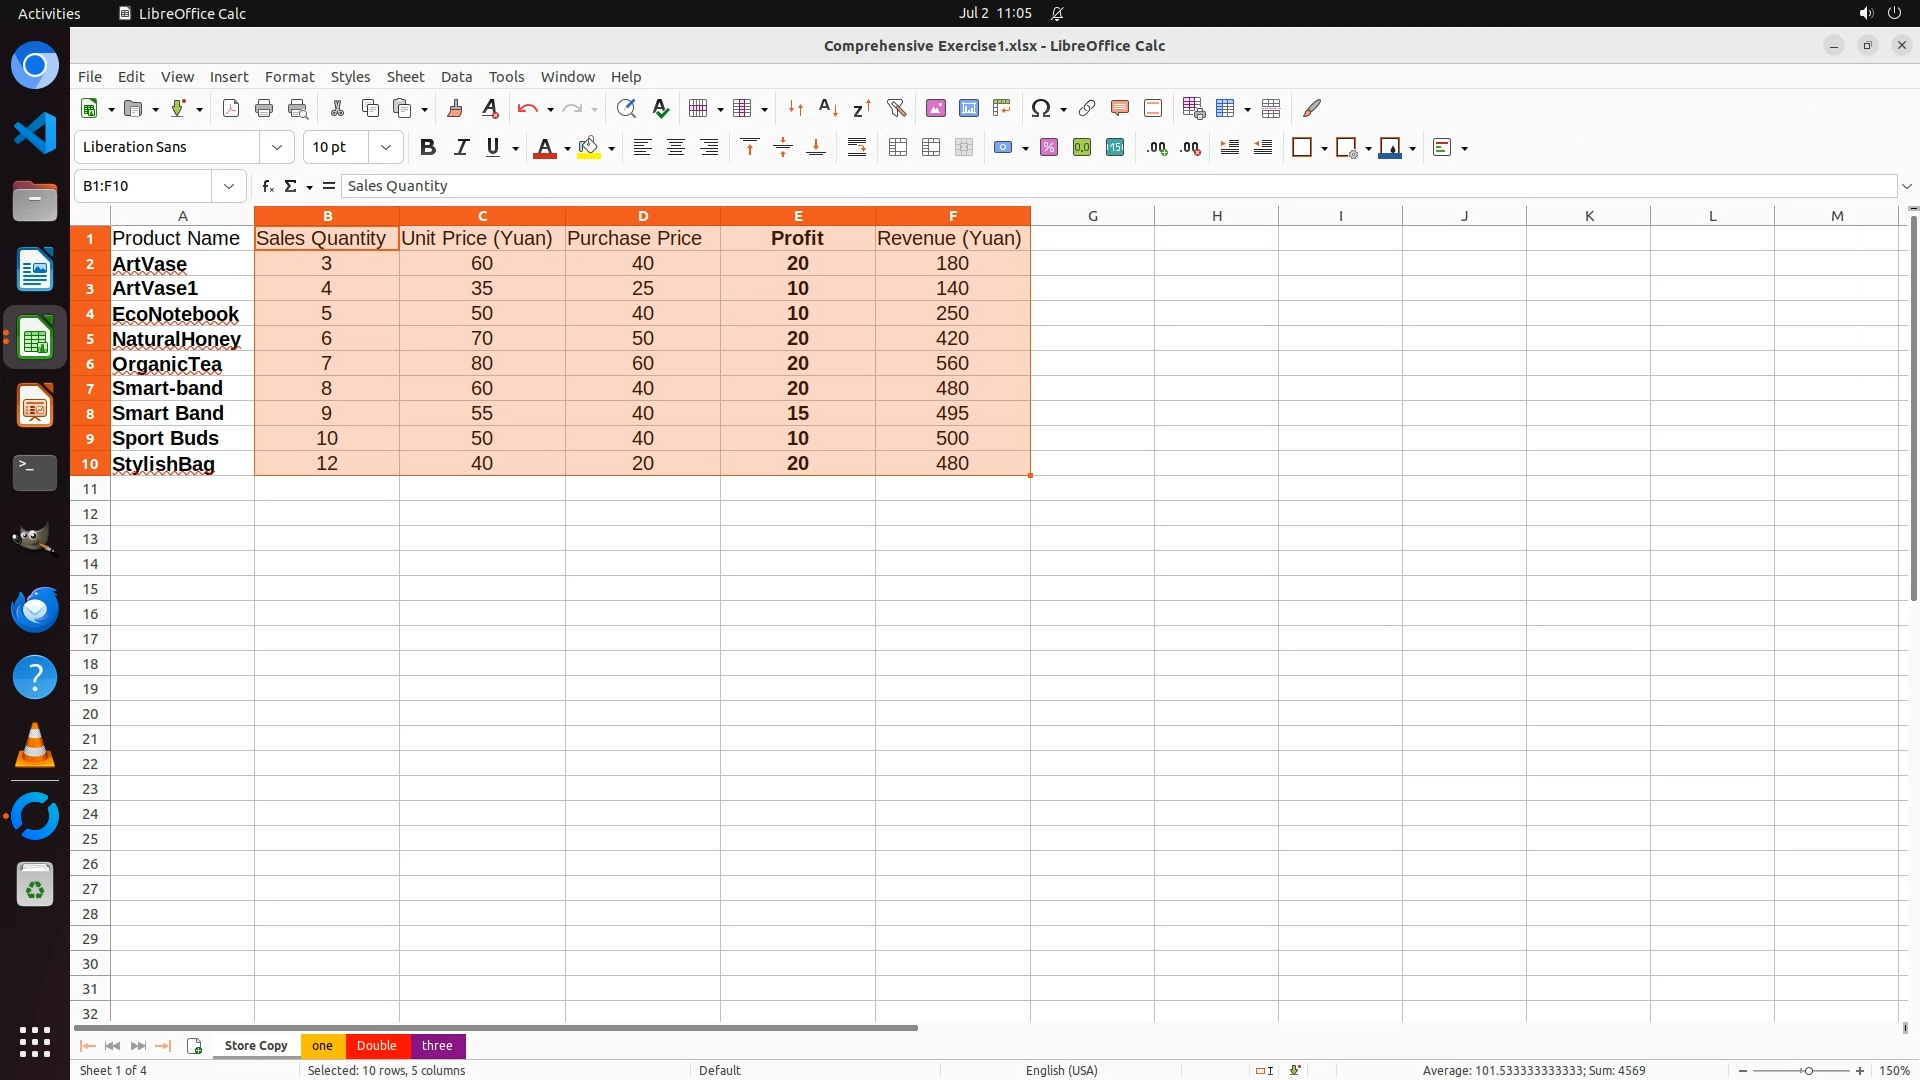Click the Insert Special Character icon

click(1040, 108)
